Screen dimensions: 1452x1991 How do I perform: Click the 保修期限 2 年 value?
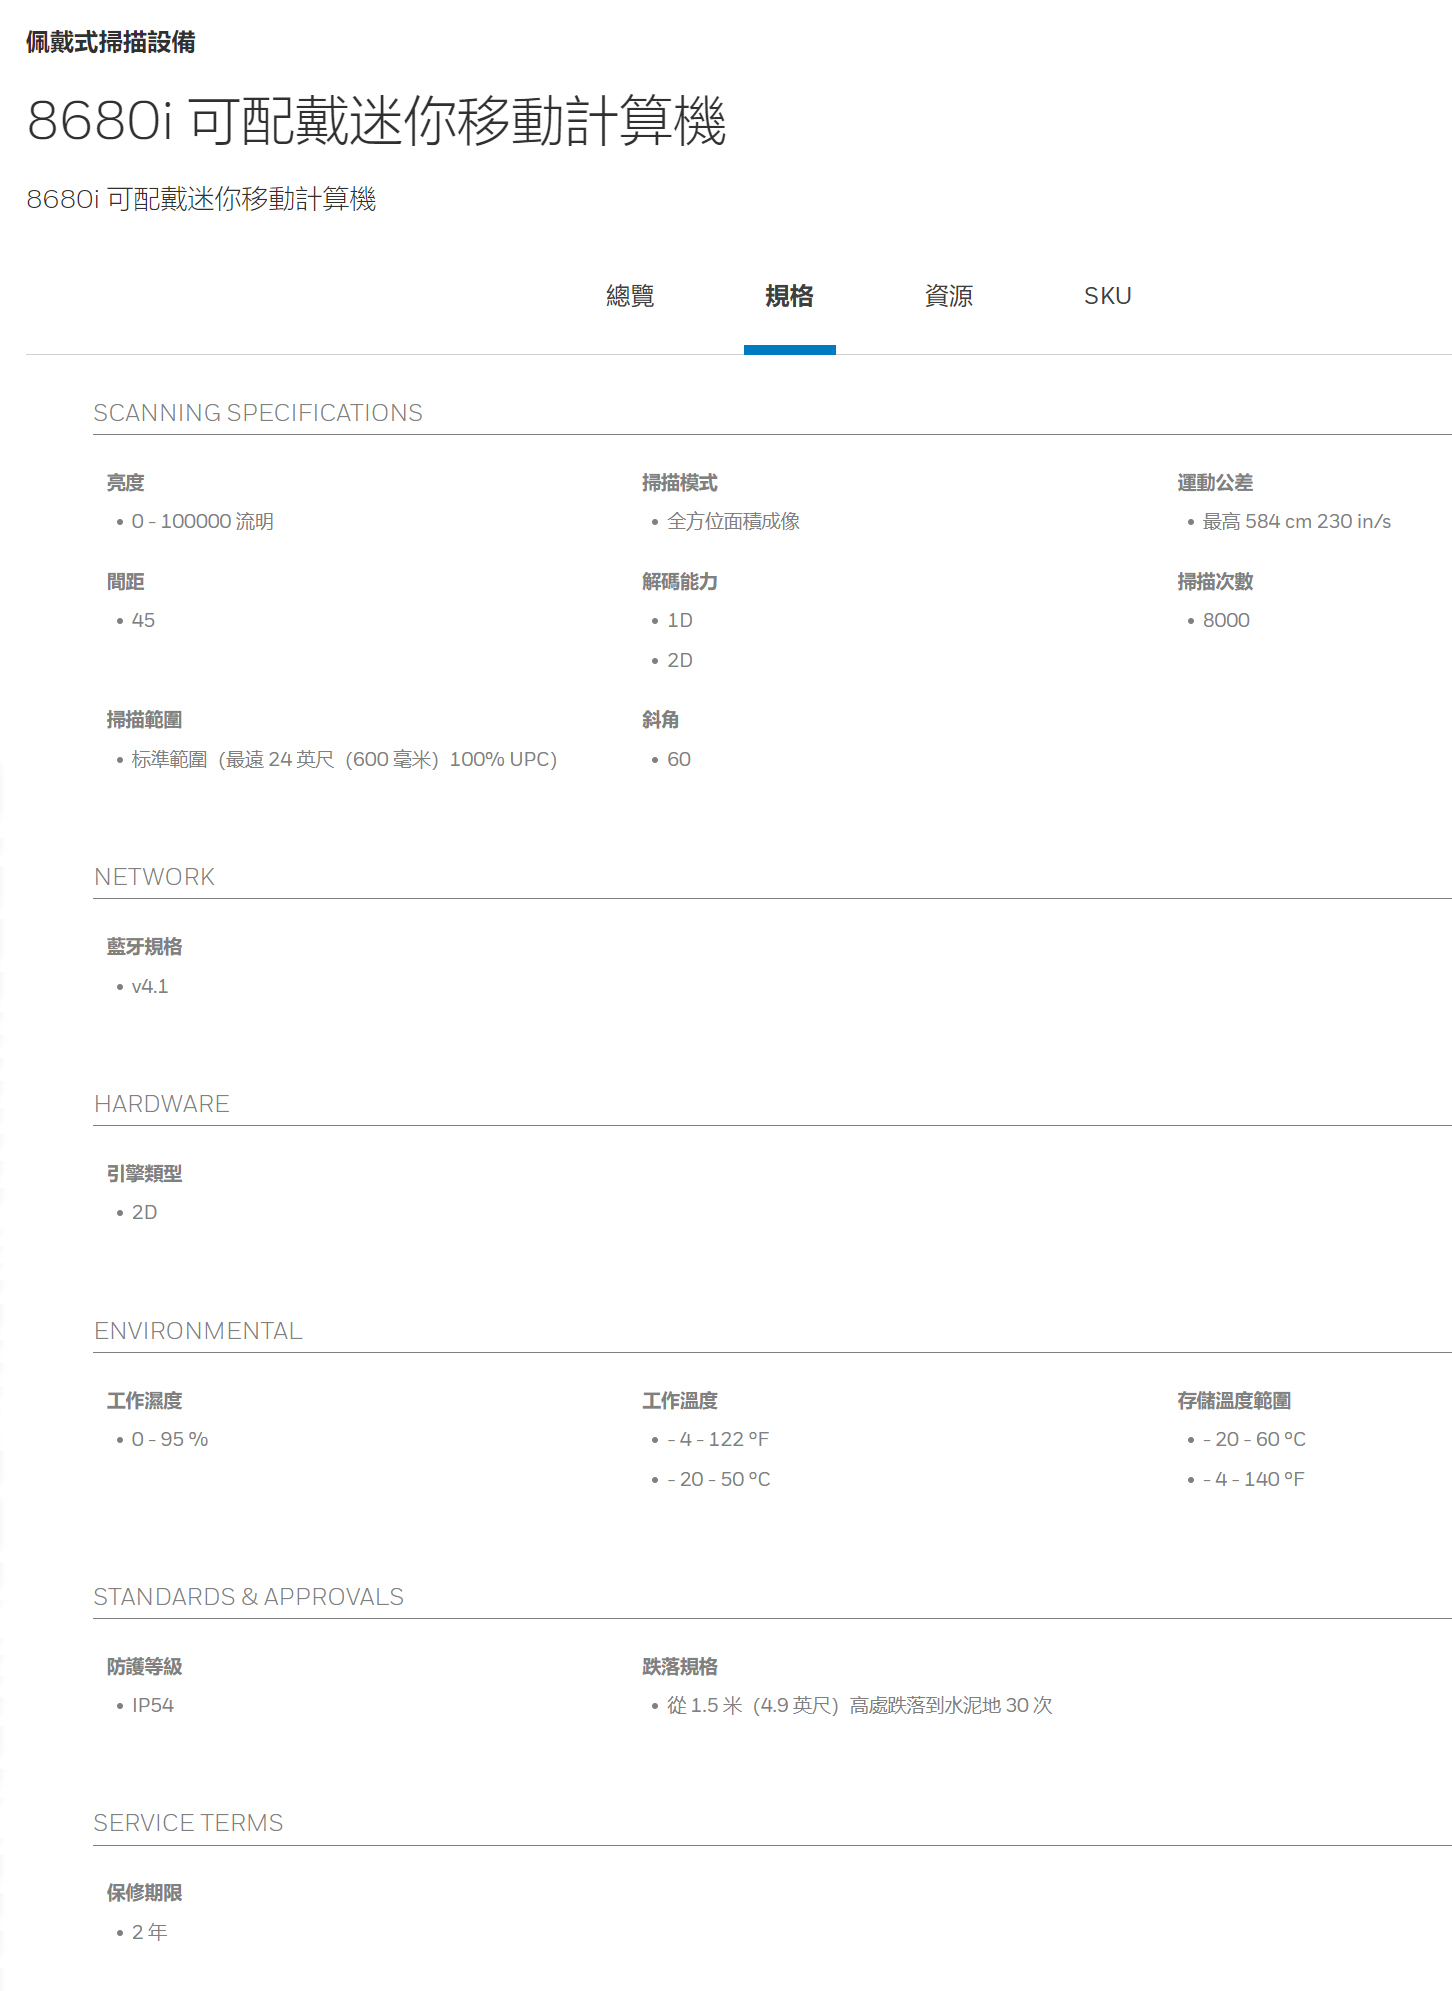[150, 1933]
